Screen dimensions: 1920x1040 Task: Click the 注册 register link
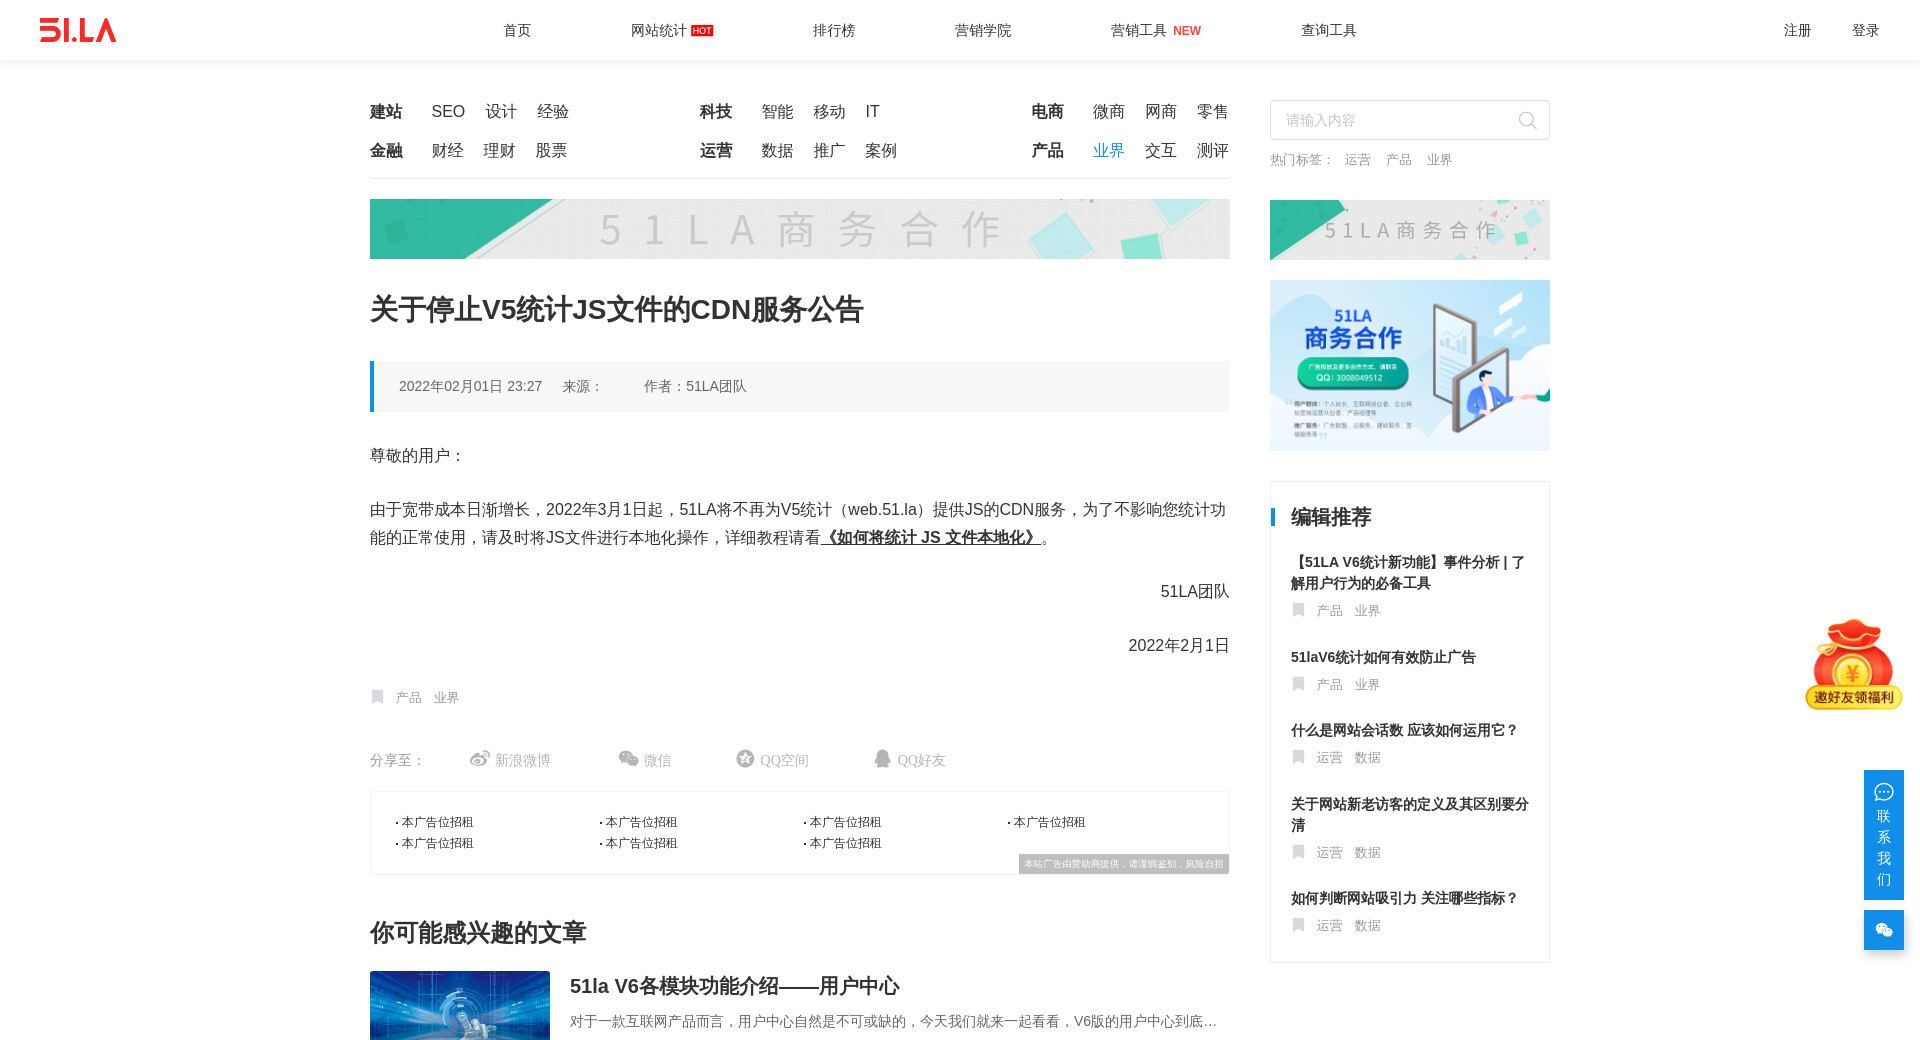coord(1797,30)
